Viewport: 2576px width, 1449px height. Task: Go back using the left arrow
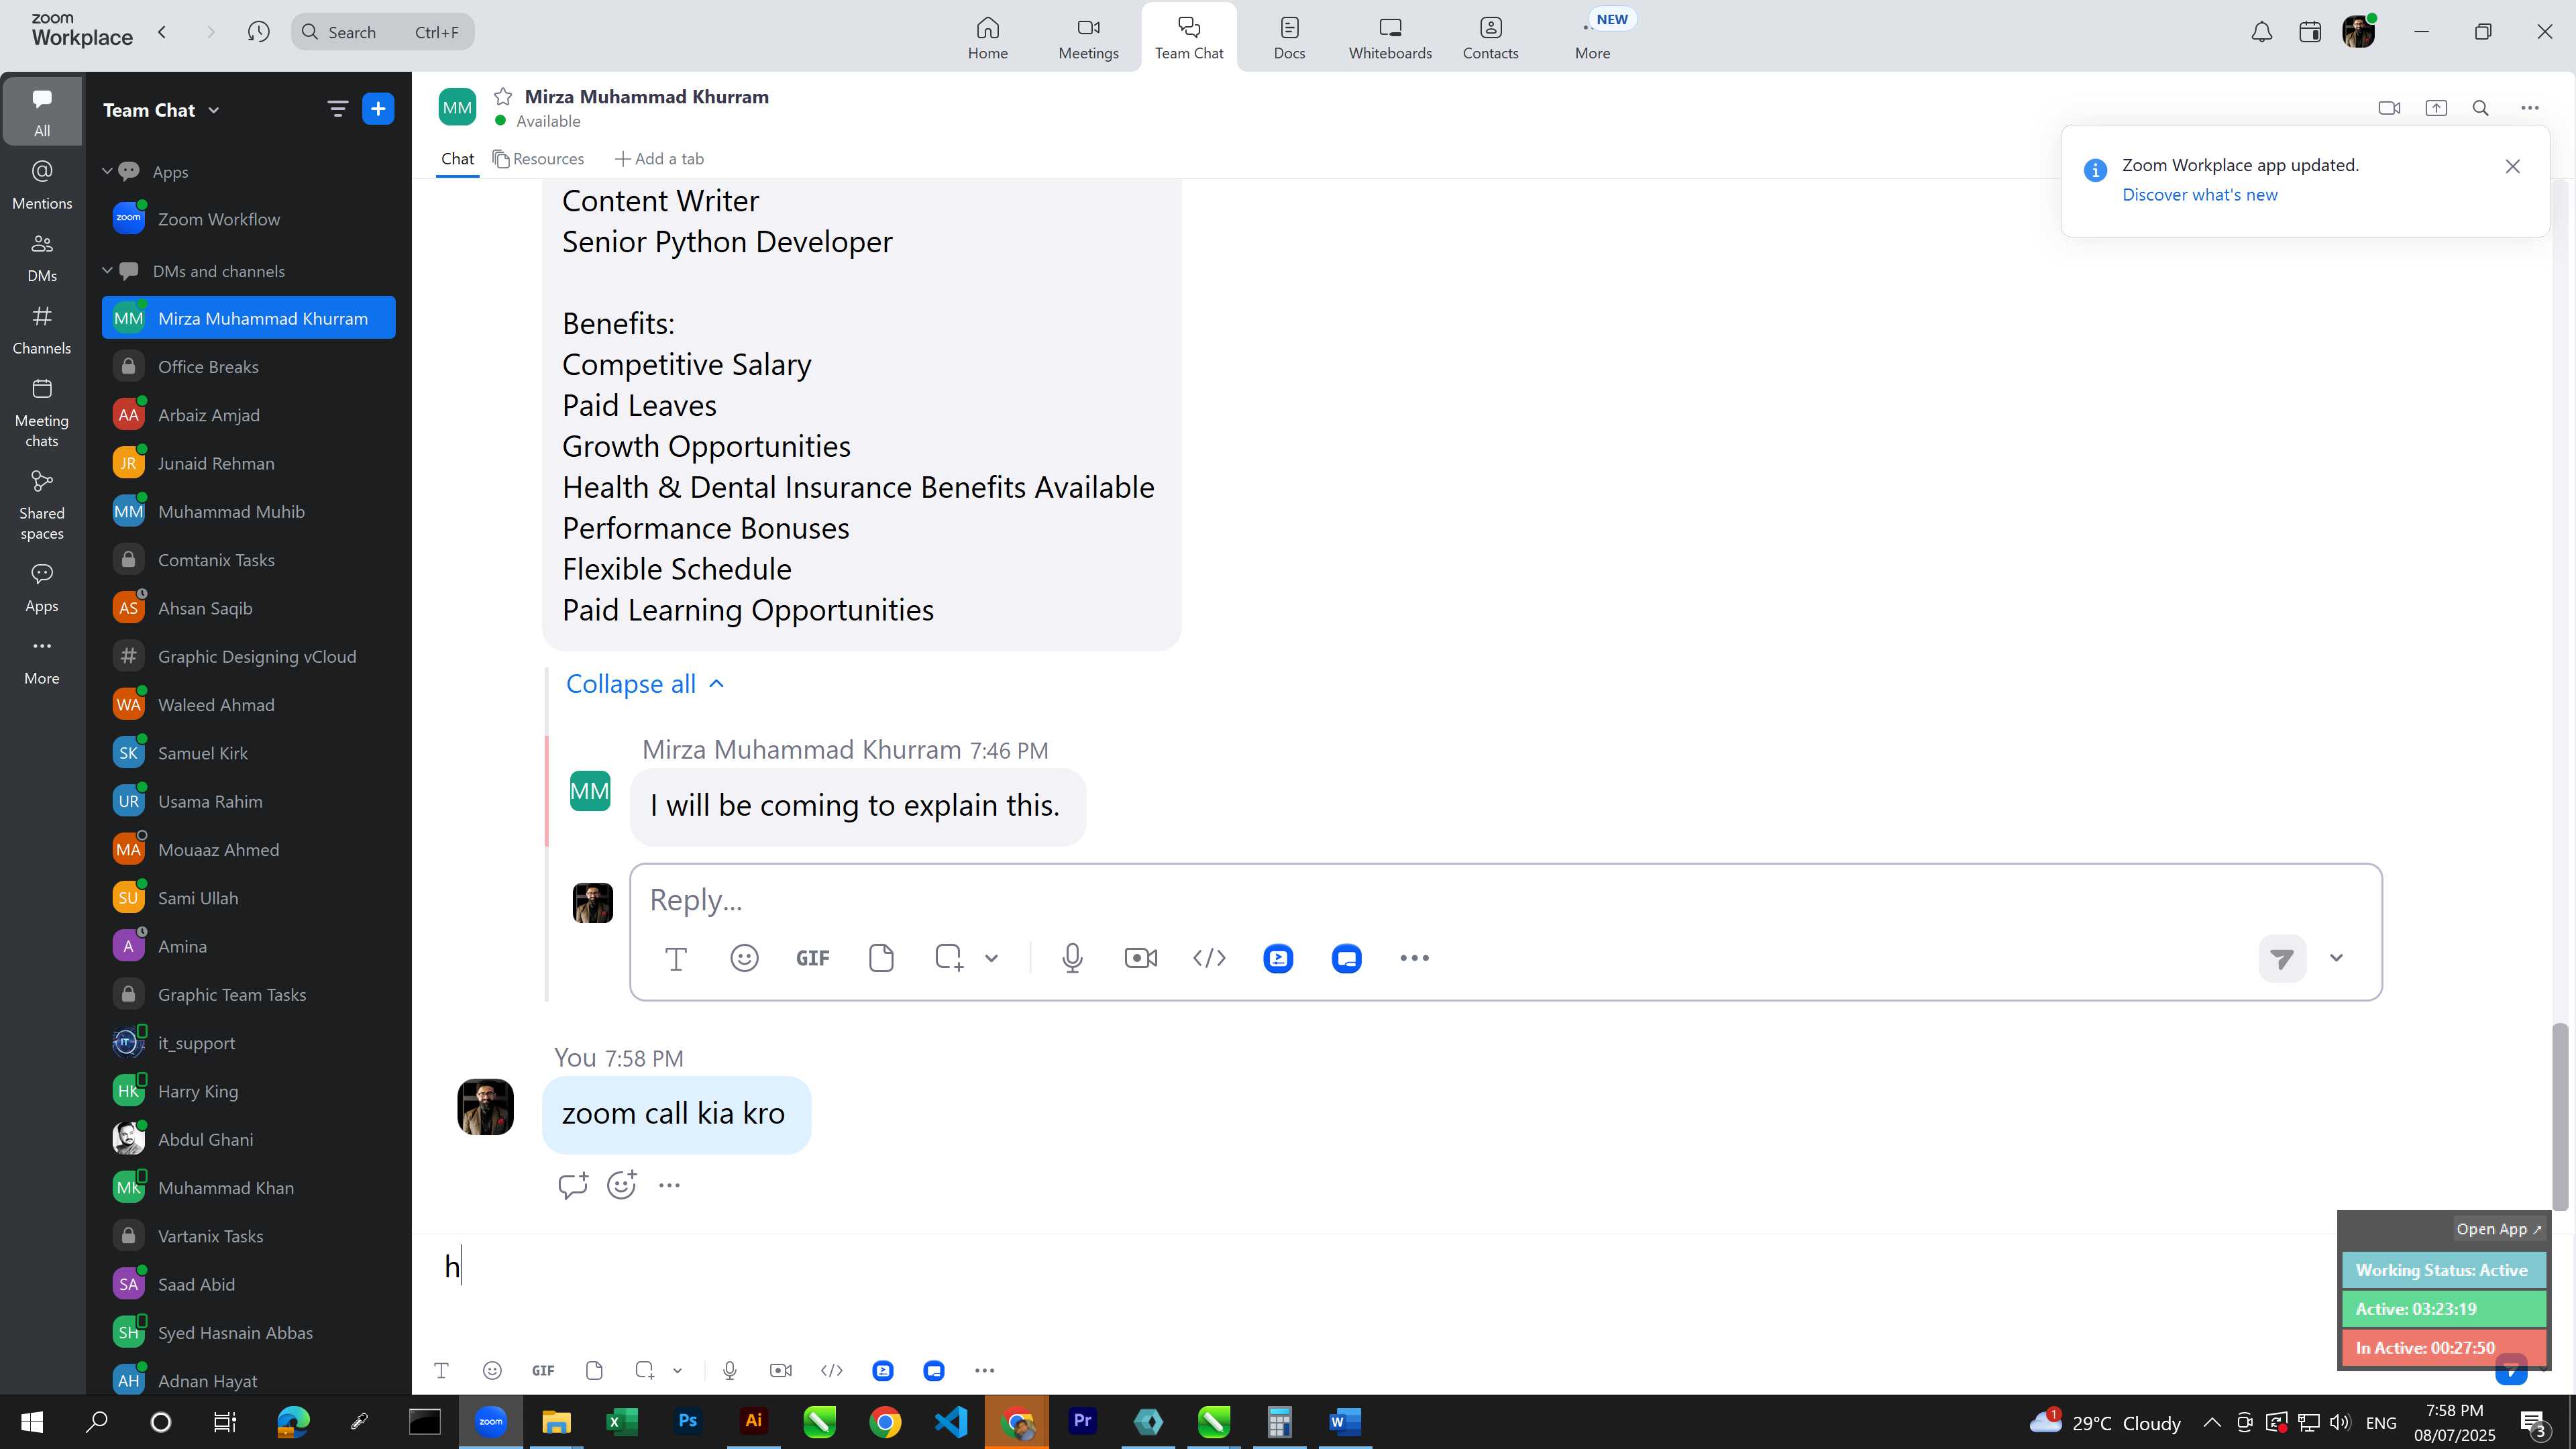pos(162,32)
